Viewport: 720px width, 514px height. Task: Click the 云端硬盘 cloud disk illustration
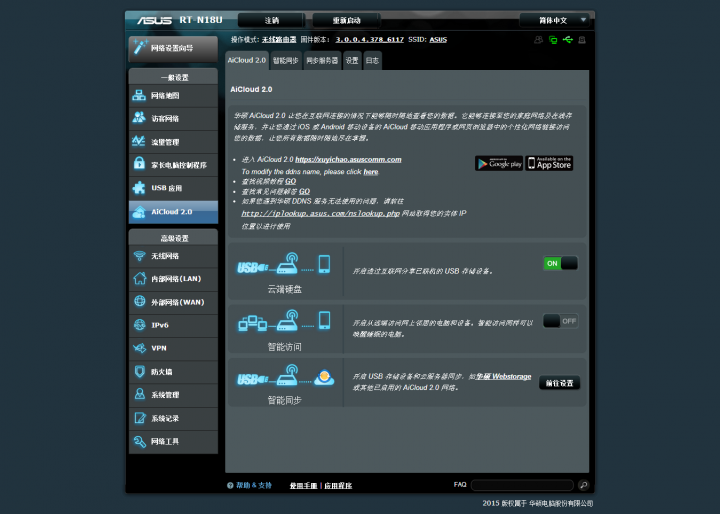point(284,264)
